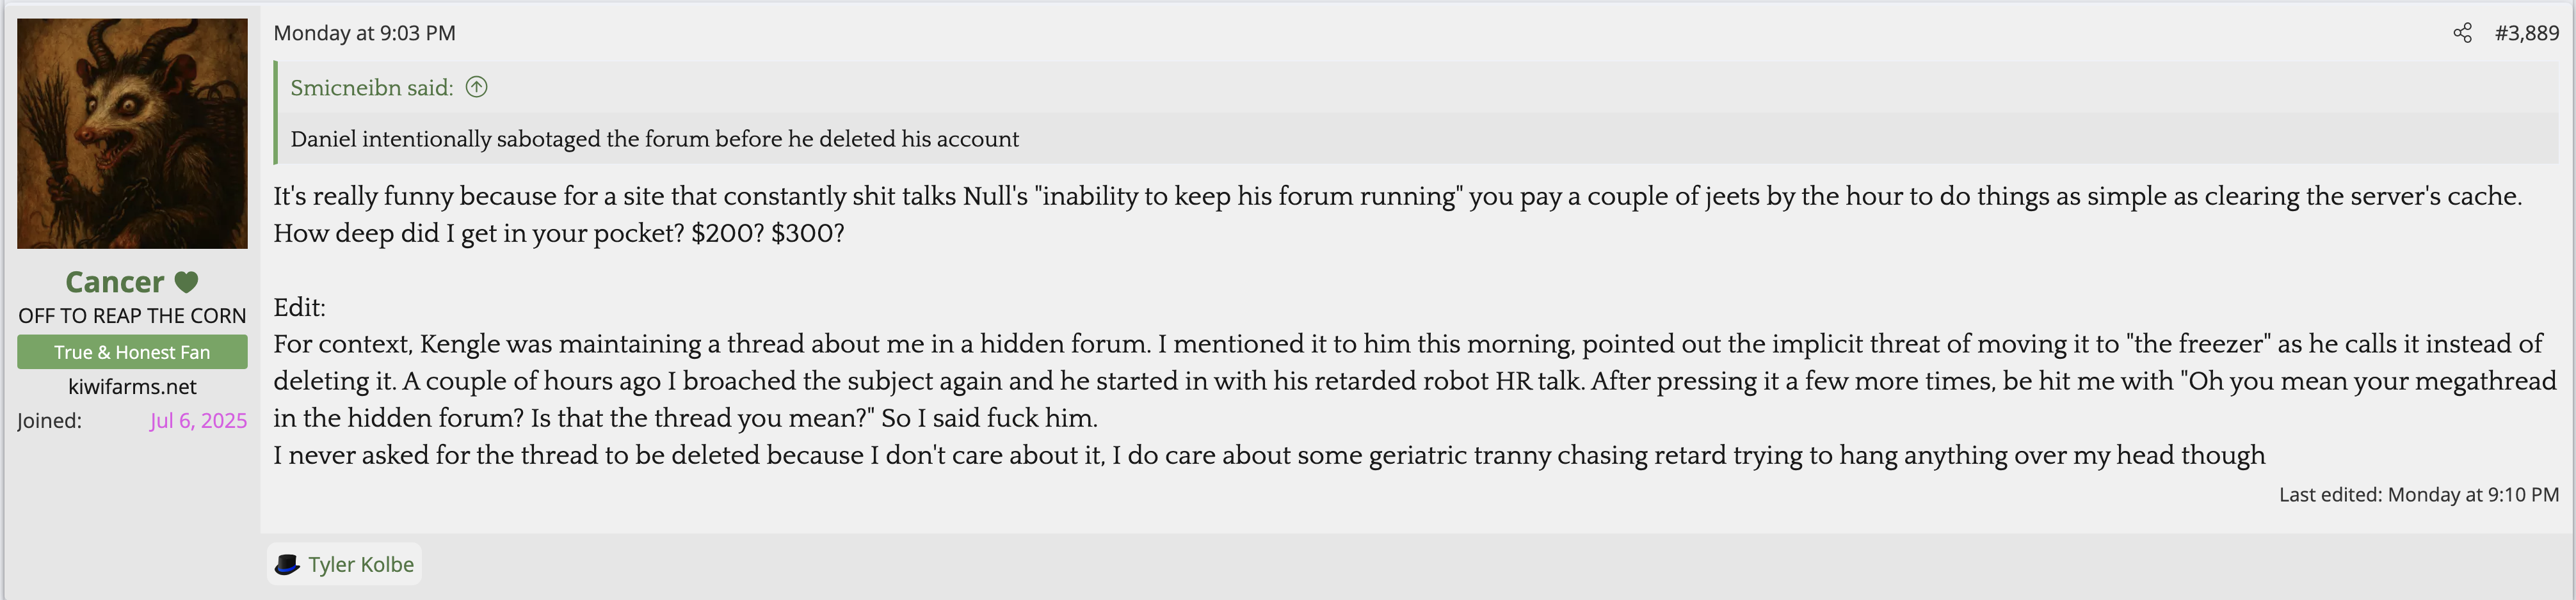This screenshot has height=600, width=2576.
Task: Click the kiwifarms.net text under the badge
Action: pyautogui.click(x=132, y=386)
